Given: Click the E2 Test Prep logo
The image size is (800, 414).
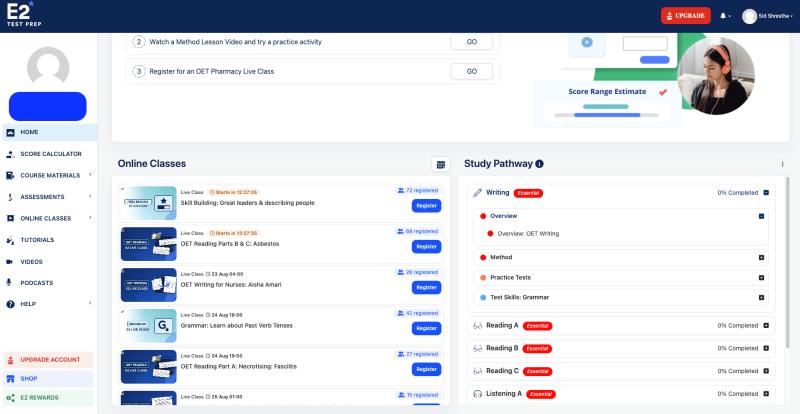Looking at the screenshot, I should tap(24, 14).
